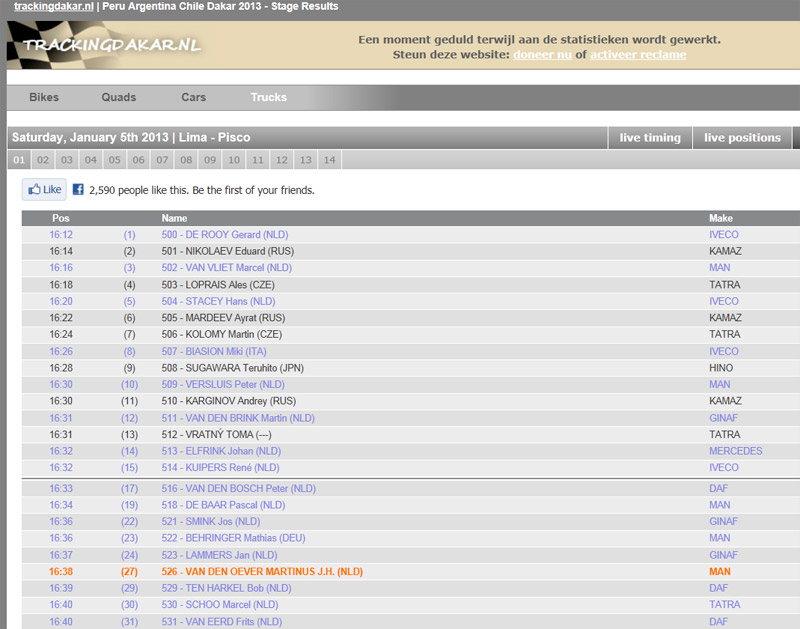Open 514 - KUIPERS René entry
Viewport: 800px width, 629px height.
tap(220, 468)
